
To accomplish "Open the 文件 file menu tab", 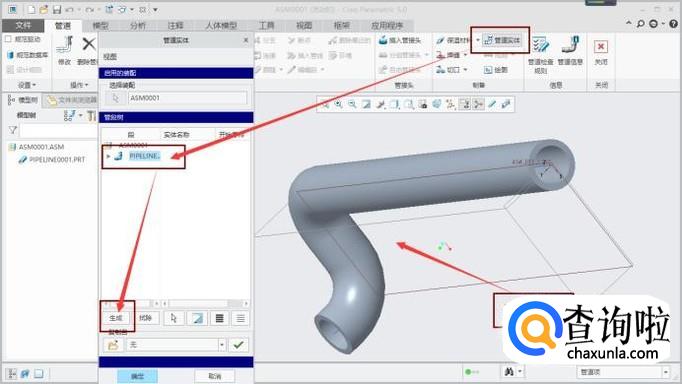I will 23,26.
